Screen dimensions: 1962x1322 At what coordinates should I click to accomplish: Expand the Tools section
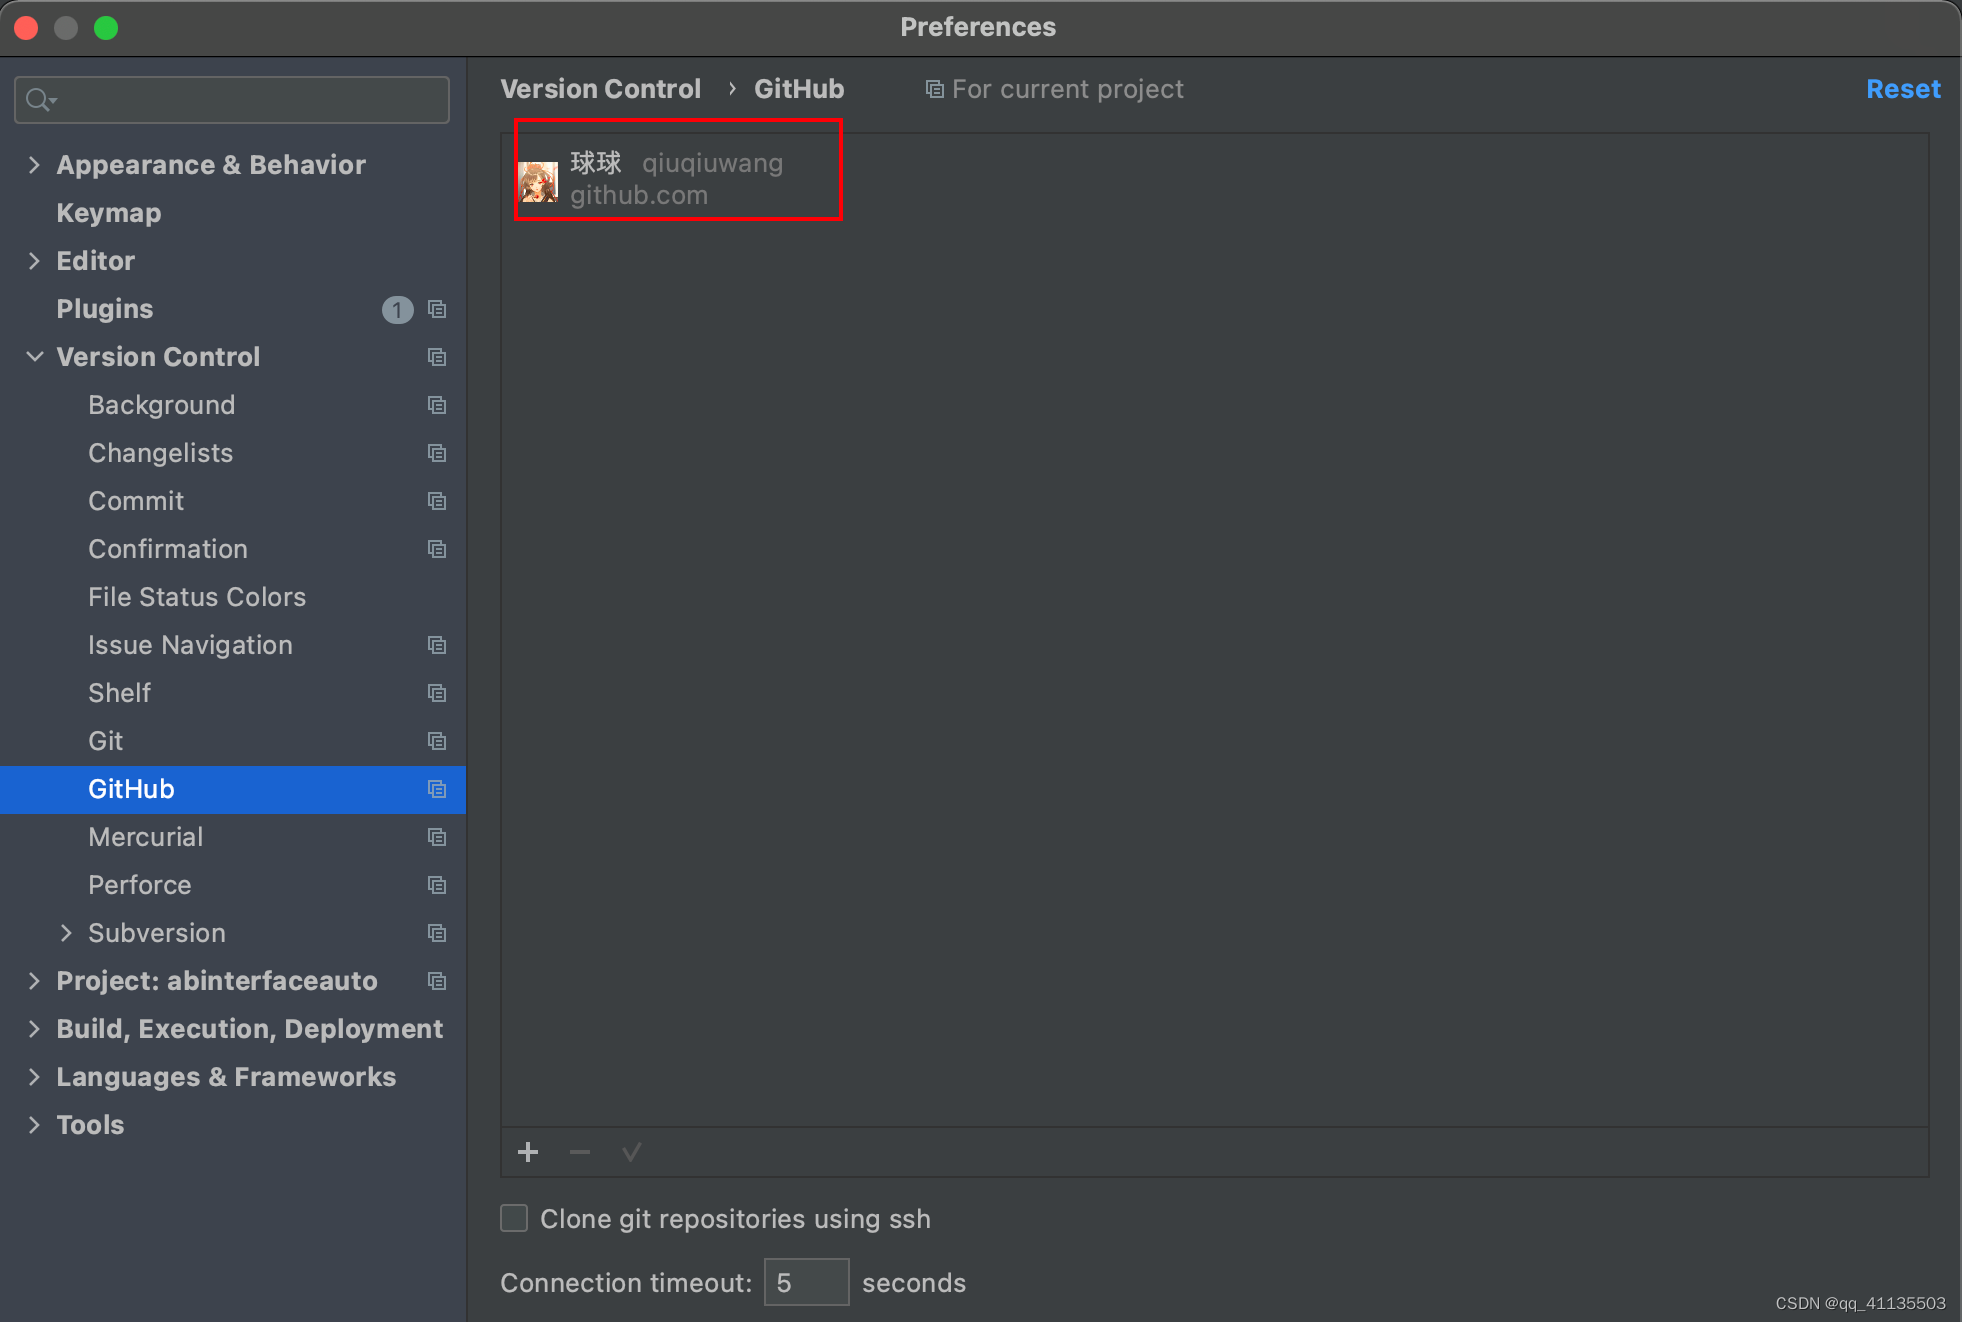34,1125
